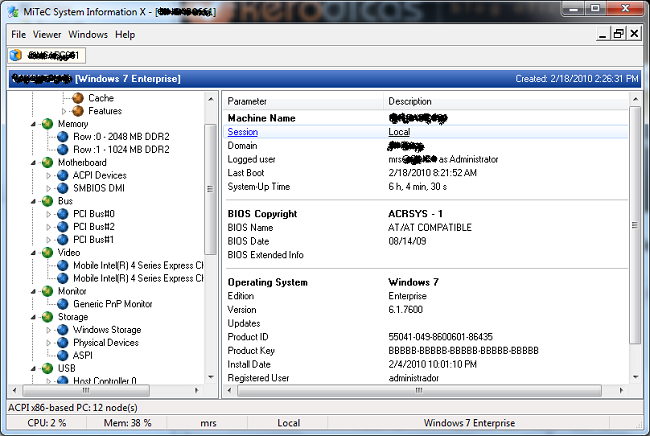Viewport: 650px width, 436px height.
Task: Select the Product Key value BBBBB-BBBBB
Action: click(463, 351)
